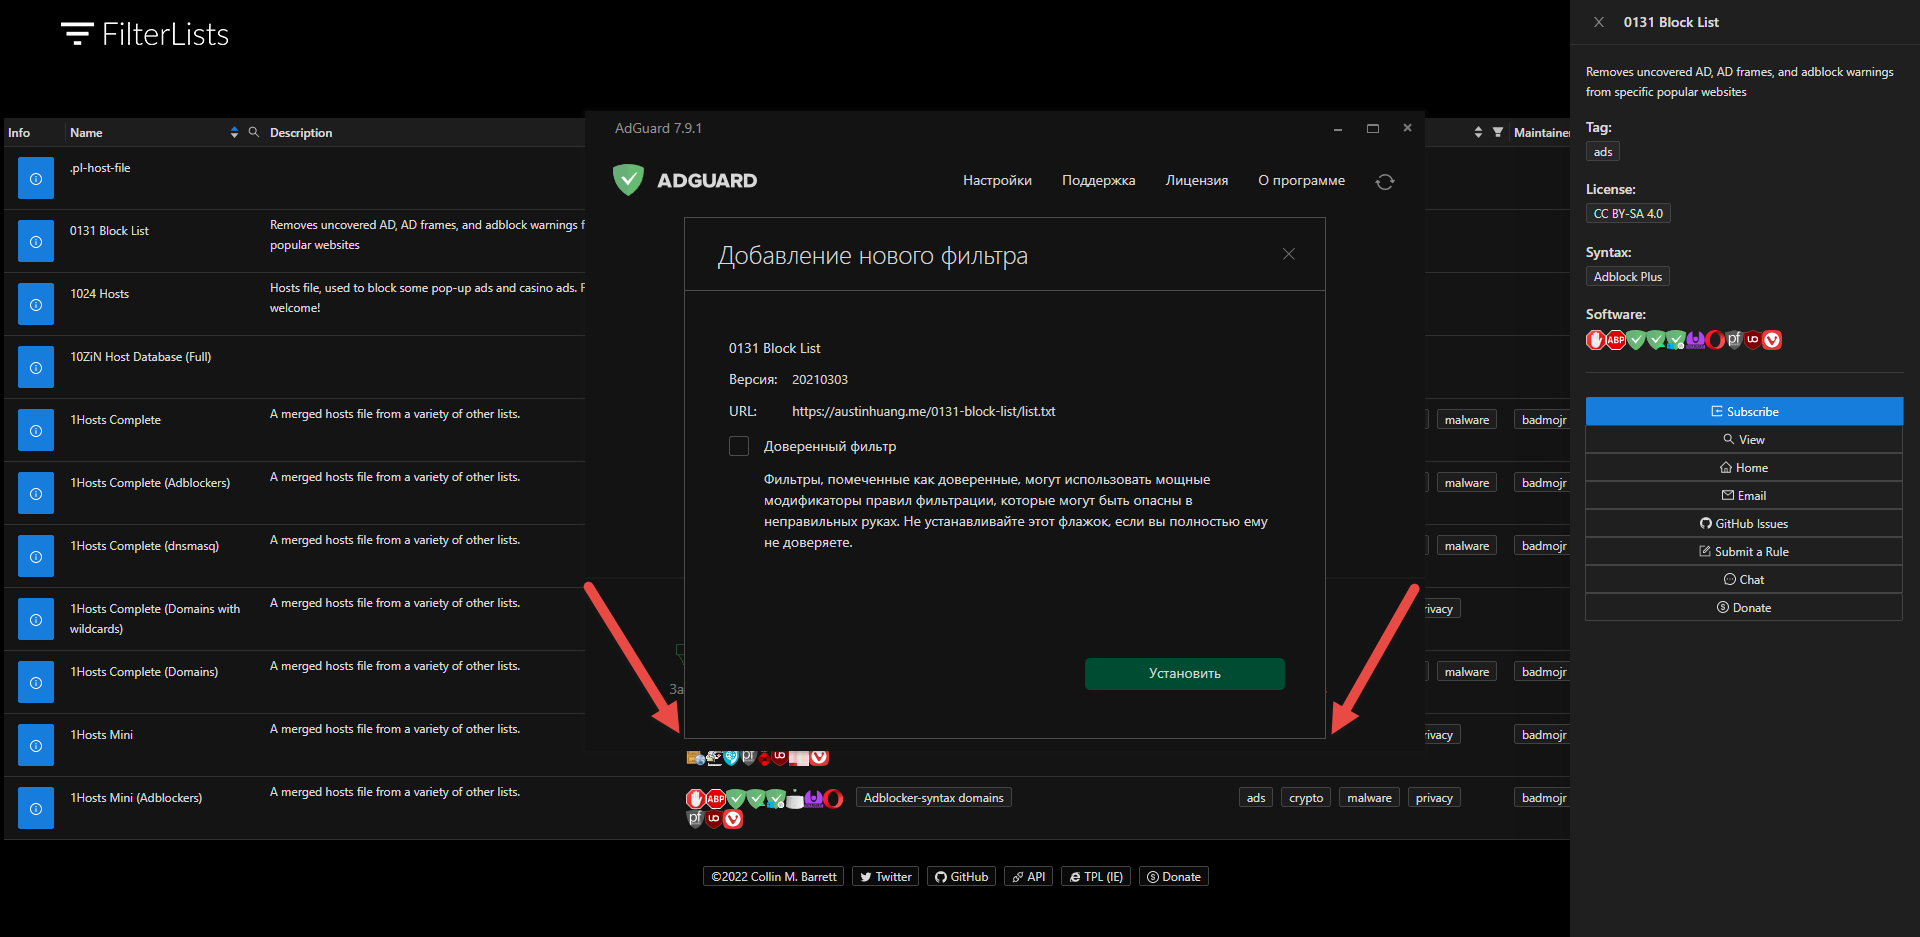This screenshot has height=937, width=1920.
Task: Toggle sort arrows left of filter funnel
Action: [x=1478, y=132]
